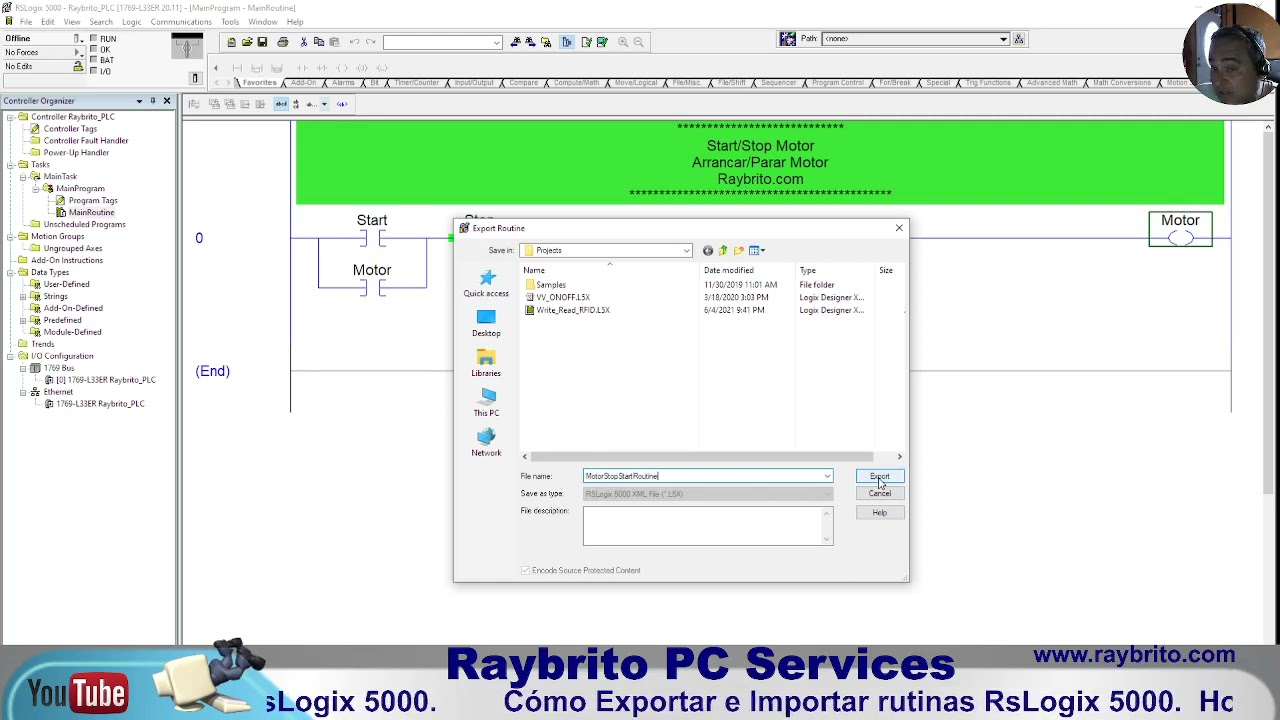Open Quick access in the dialog sidebar

[486, 283]
